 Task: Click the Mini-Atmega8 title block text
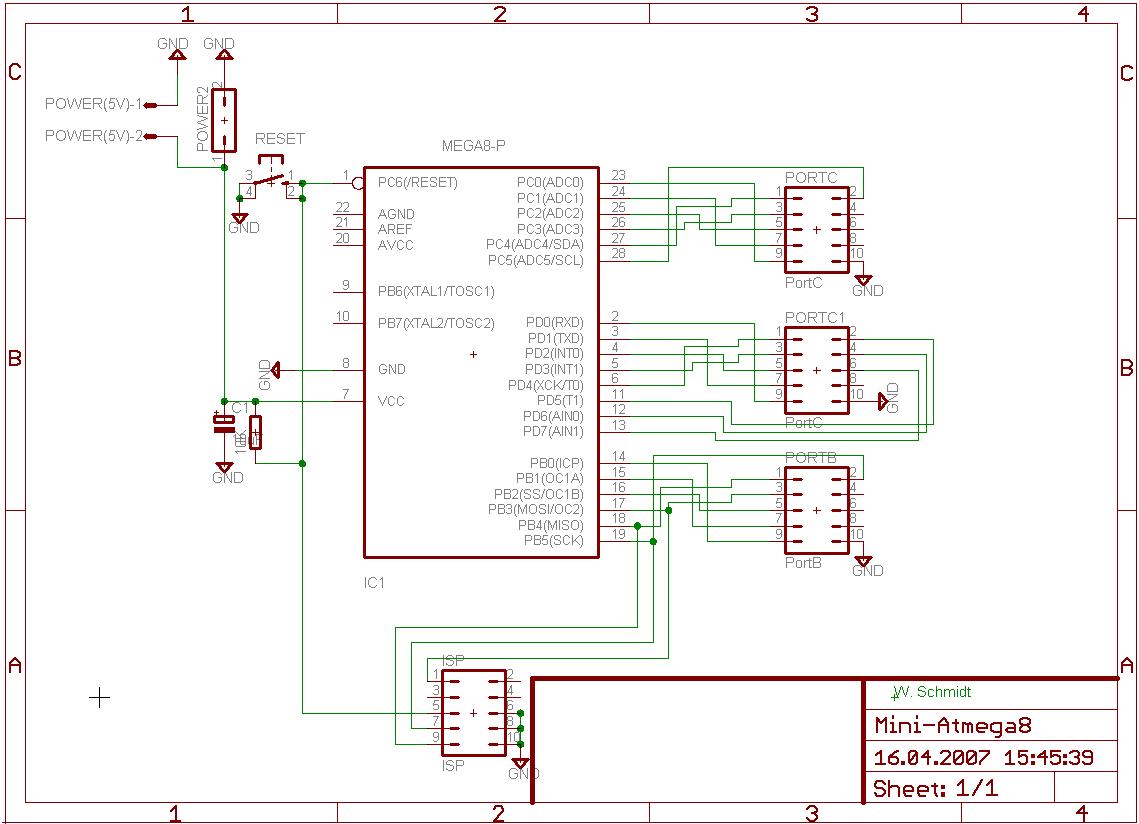(x=952, y=725)
